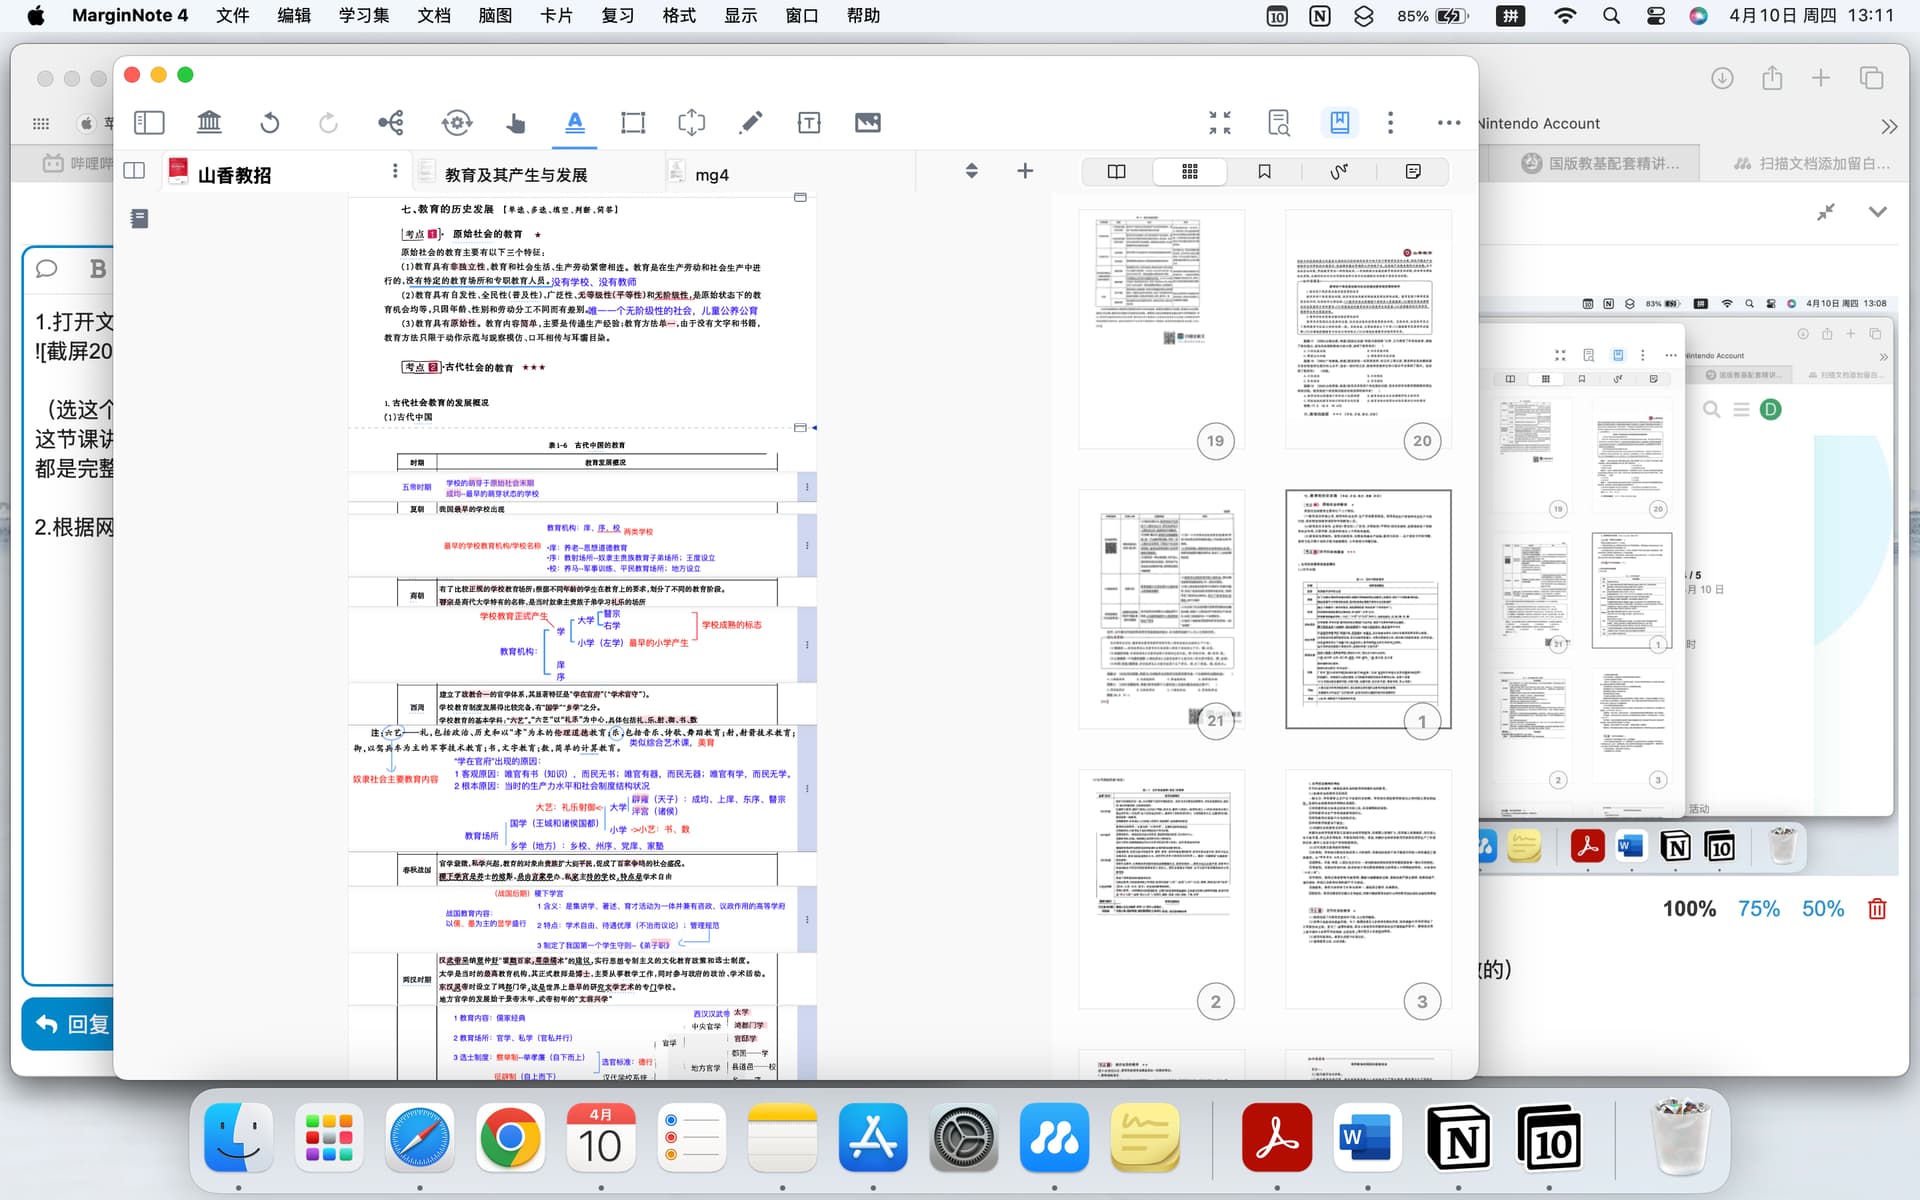The height and width of the screenshot is (1200, 1920).
Task: Open Spotlight search in the menu bar
Action: (x=1611, y=16)
